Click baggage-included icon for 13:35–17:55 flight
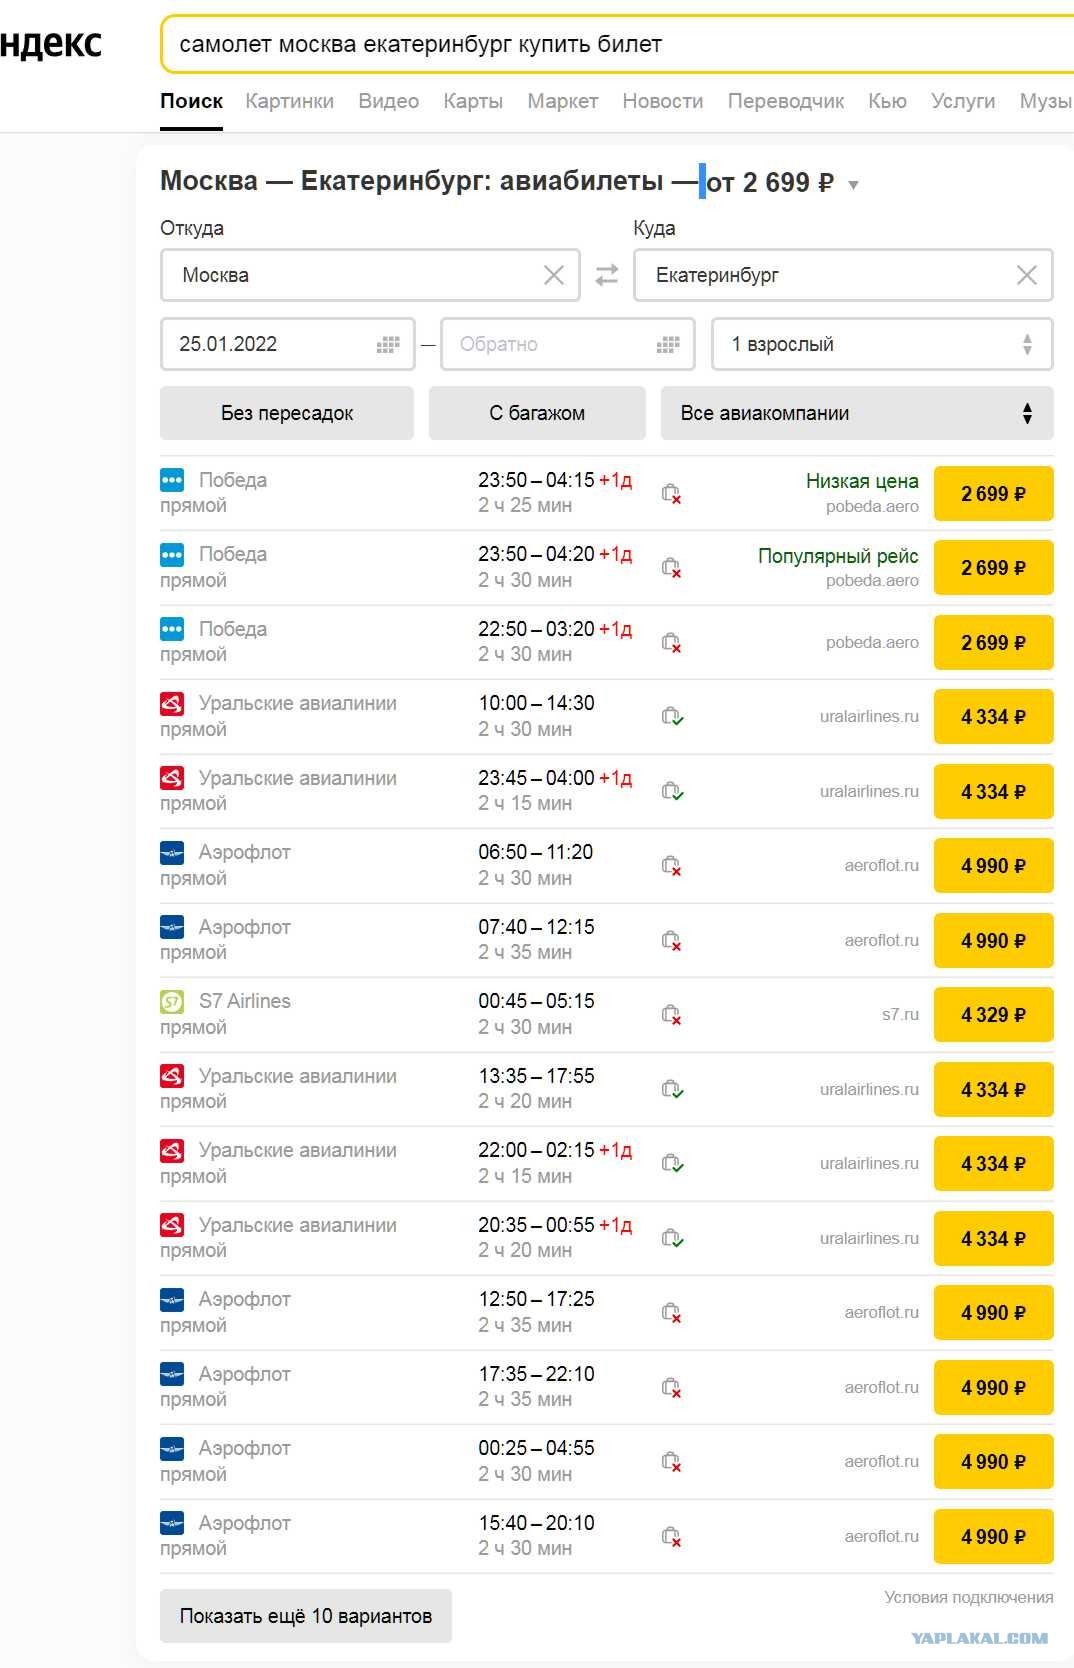The image size is (1074, 1668). [672, 1089]
